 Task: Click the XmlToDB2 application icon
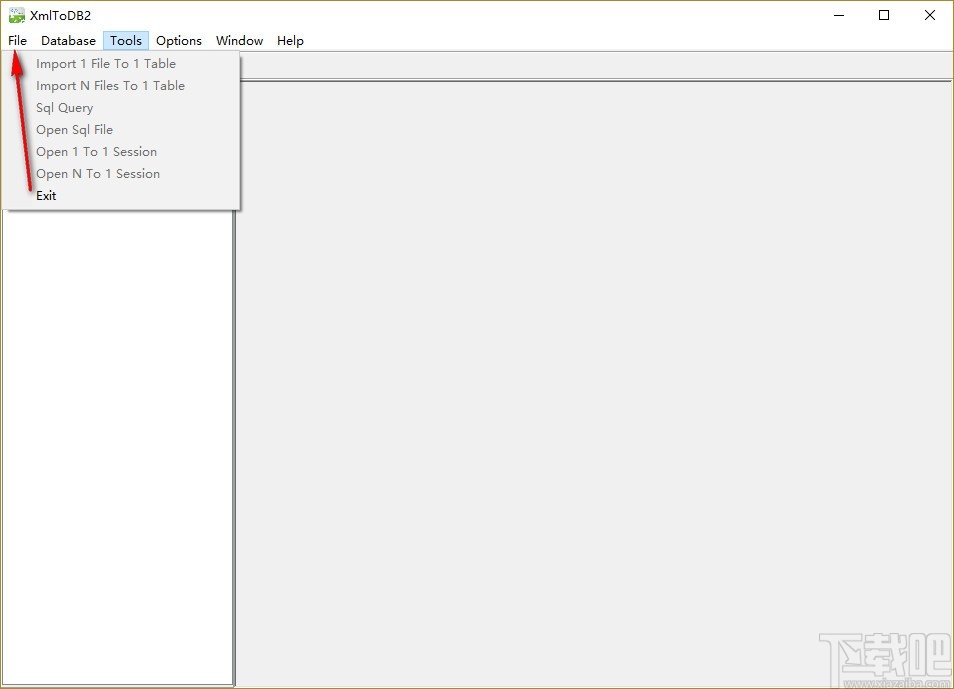click(x=15, y=15)
